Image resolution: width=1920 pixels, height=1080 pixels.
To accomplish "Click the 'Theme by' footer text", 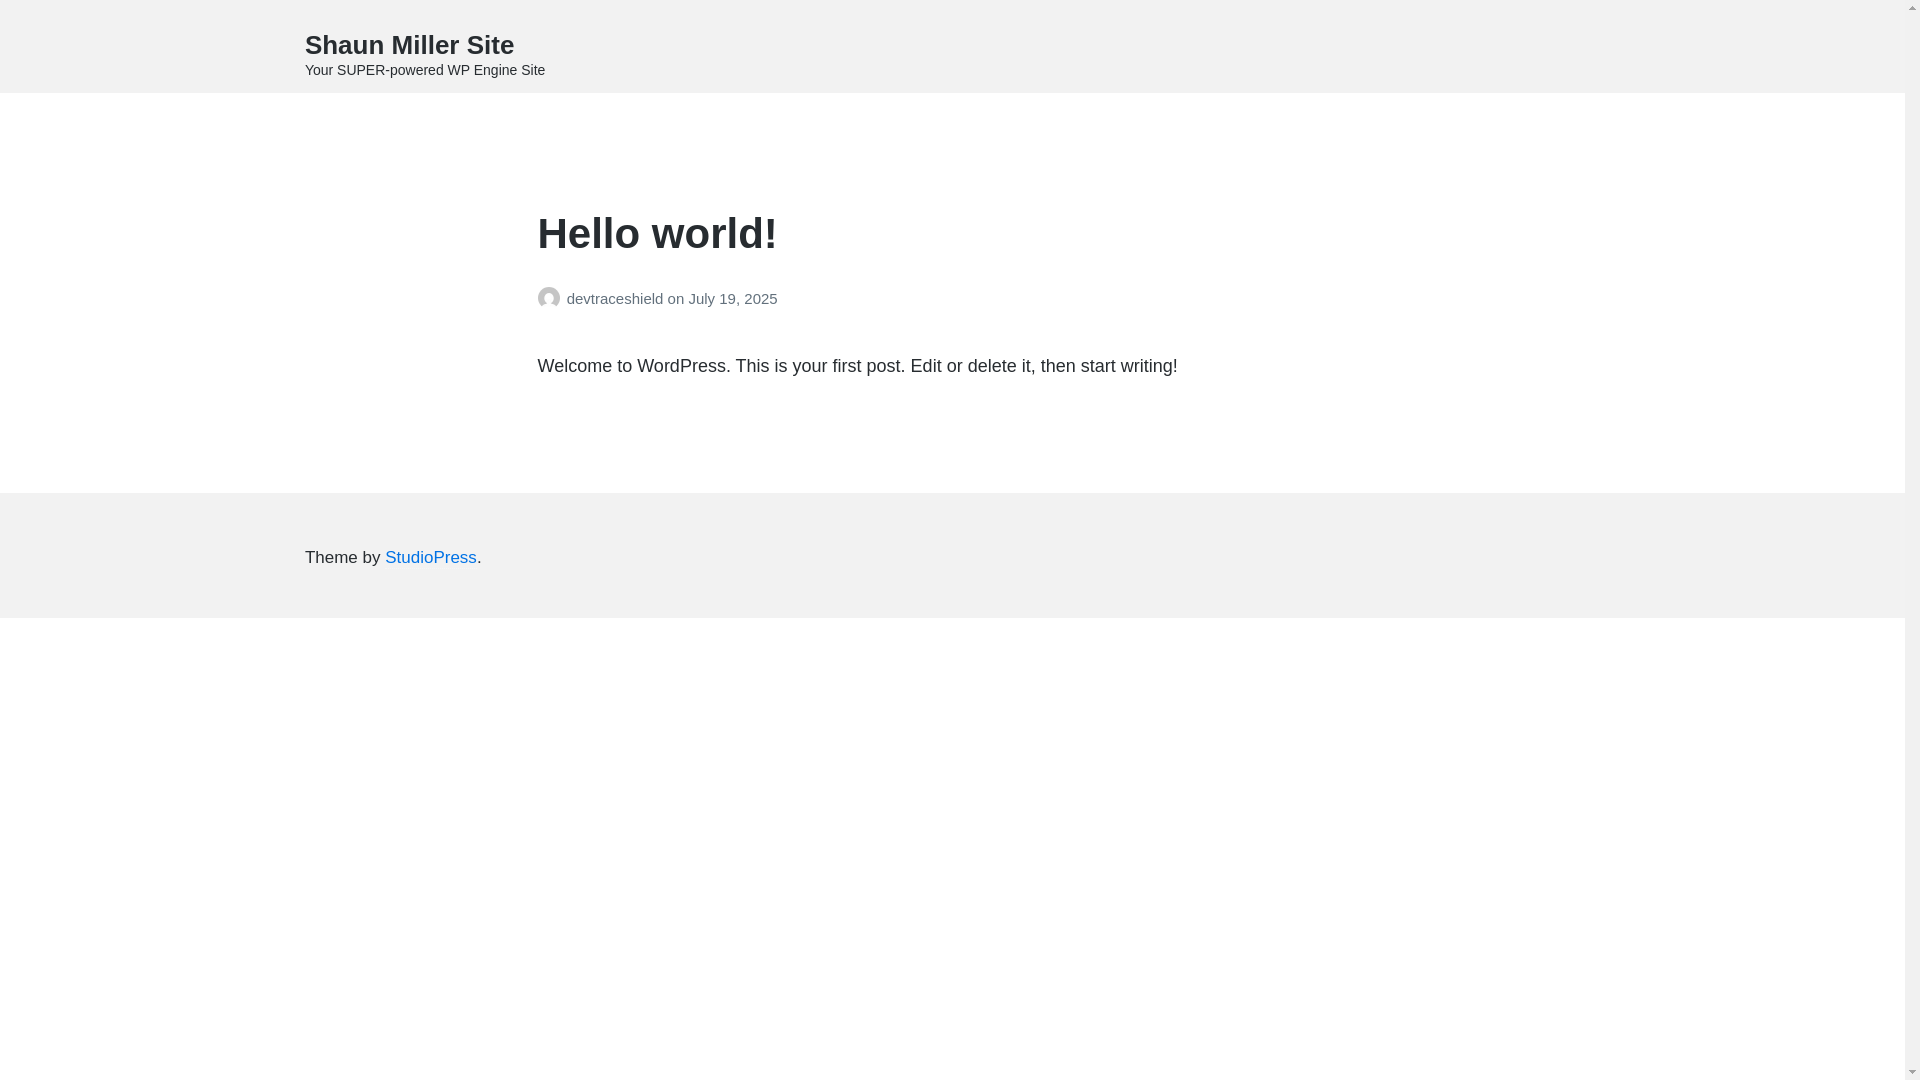I will (x=342, y=558).
